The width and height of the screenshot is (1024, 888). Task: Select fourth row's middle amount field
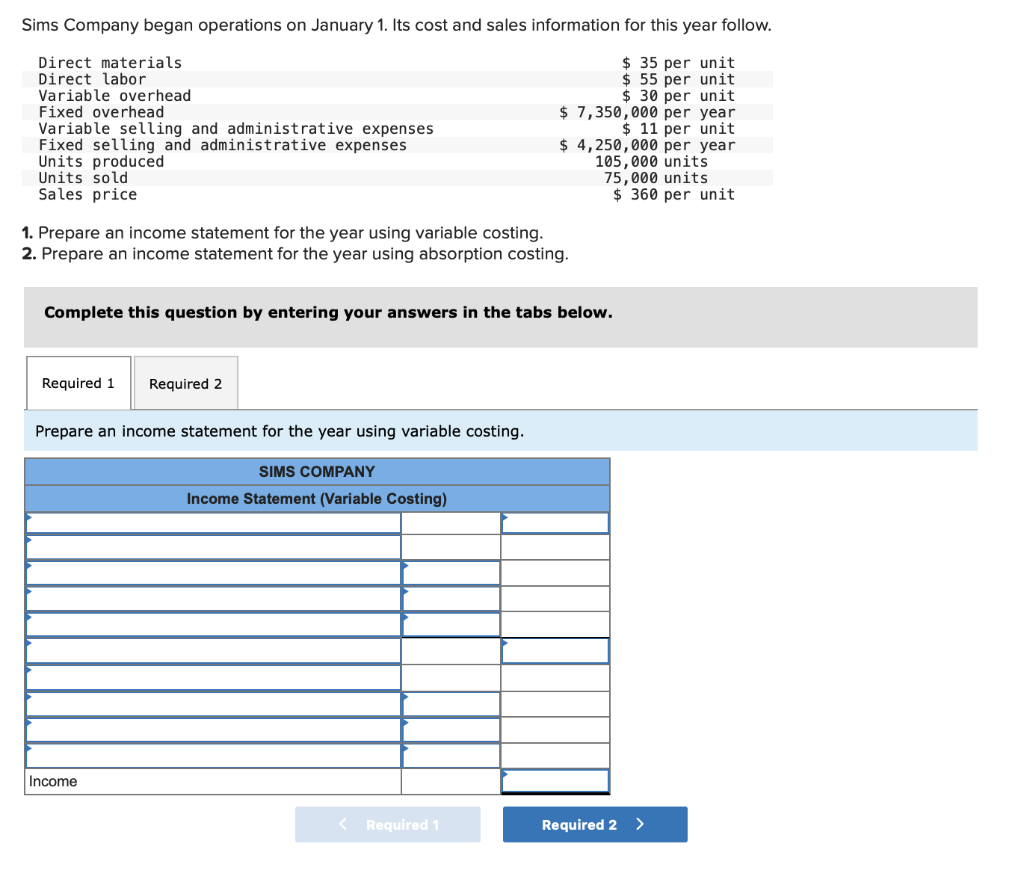click(451, 599)
